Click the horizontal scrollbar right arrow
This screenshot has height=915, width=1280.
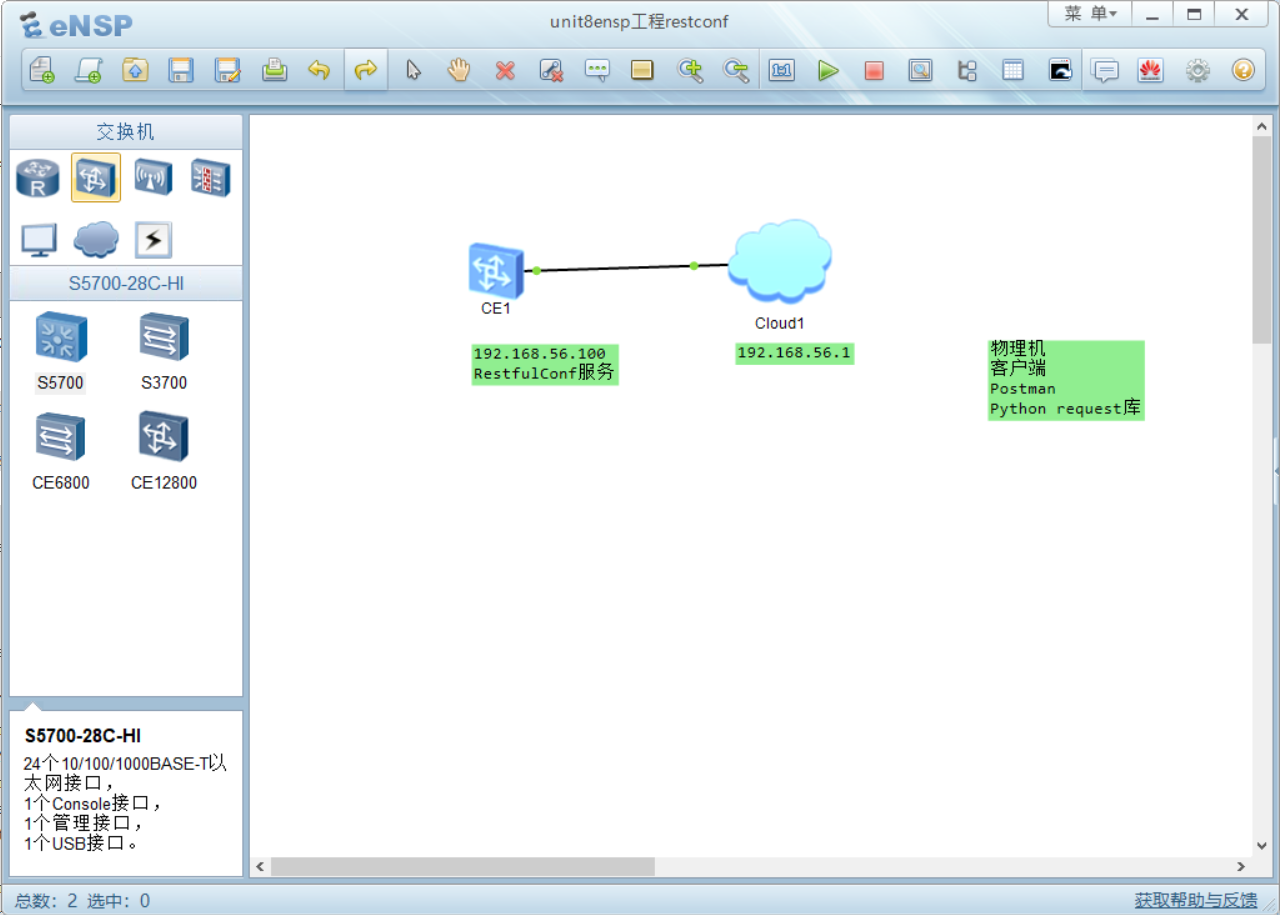1241,867
